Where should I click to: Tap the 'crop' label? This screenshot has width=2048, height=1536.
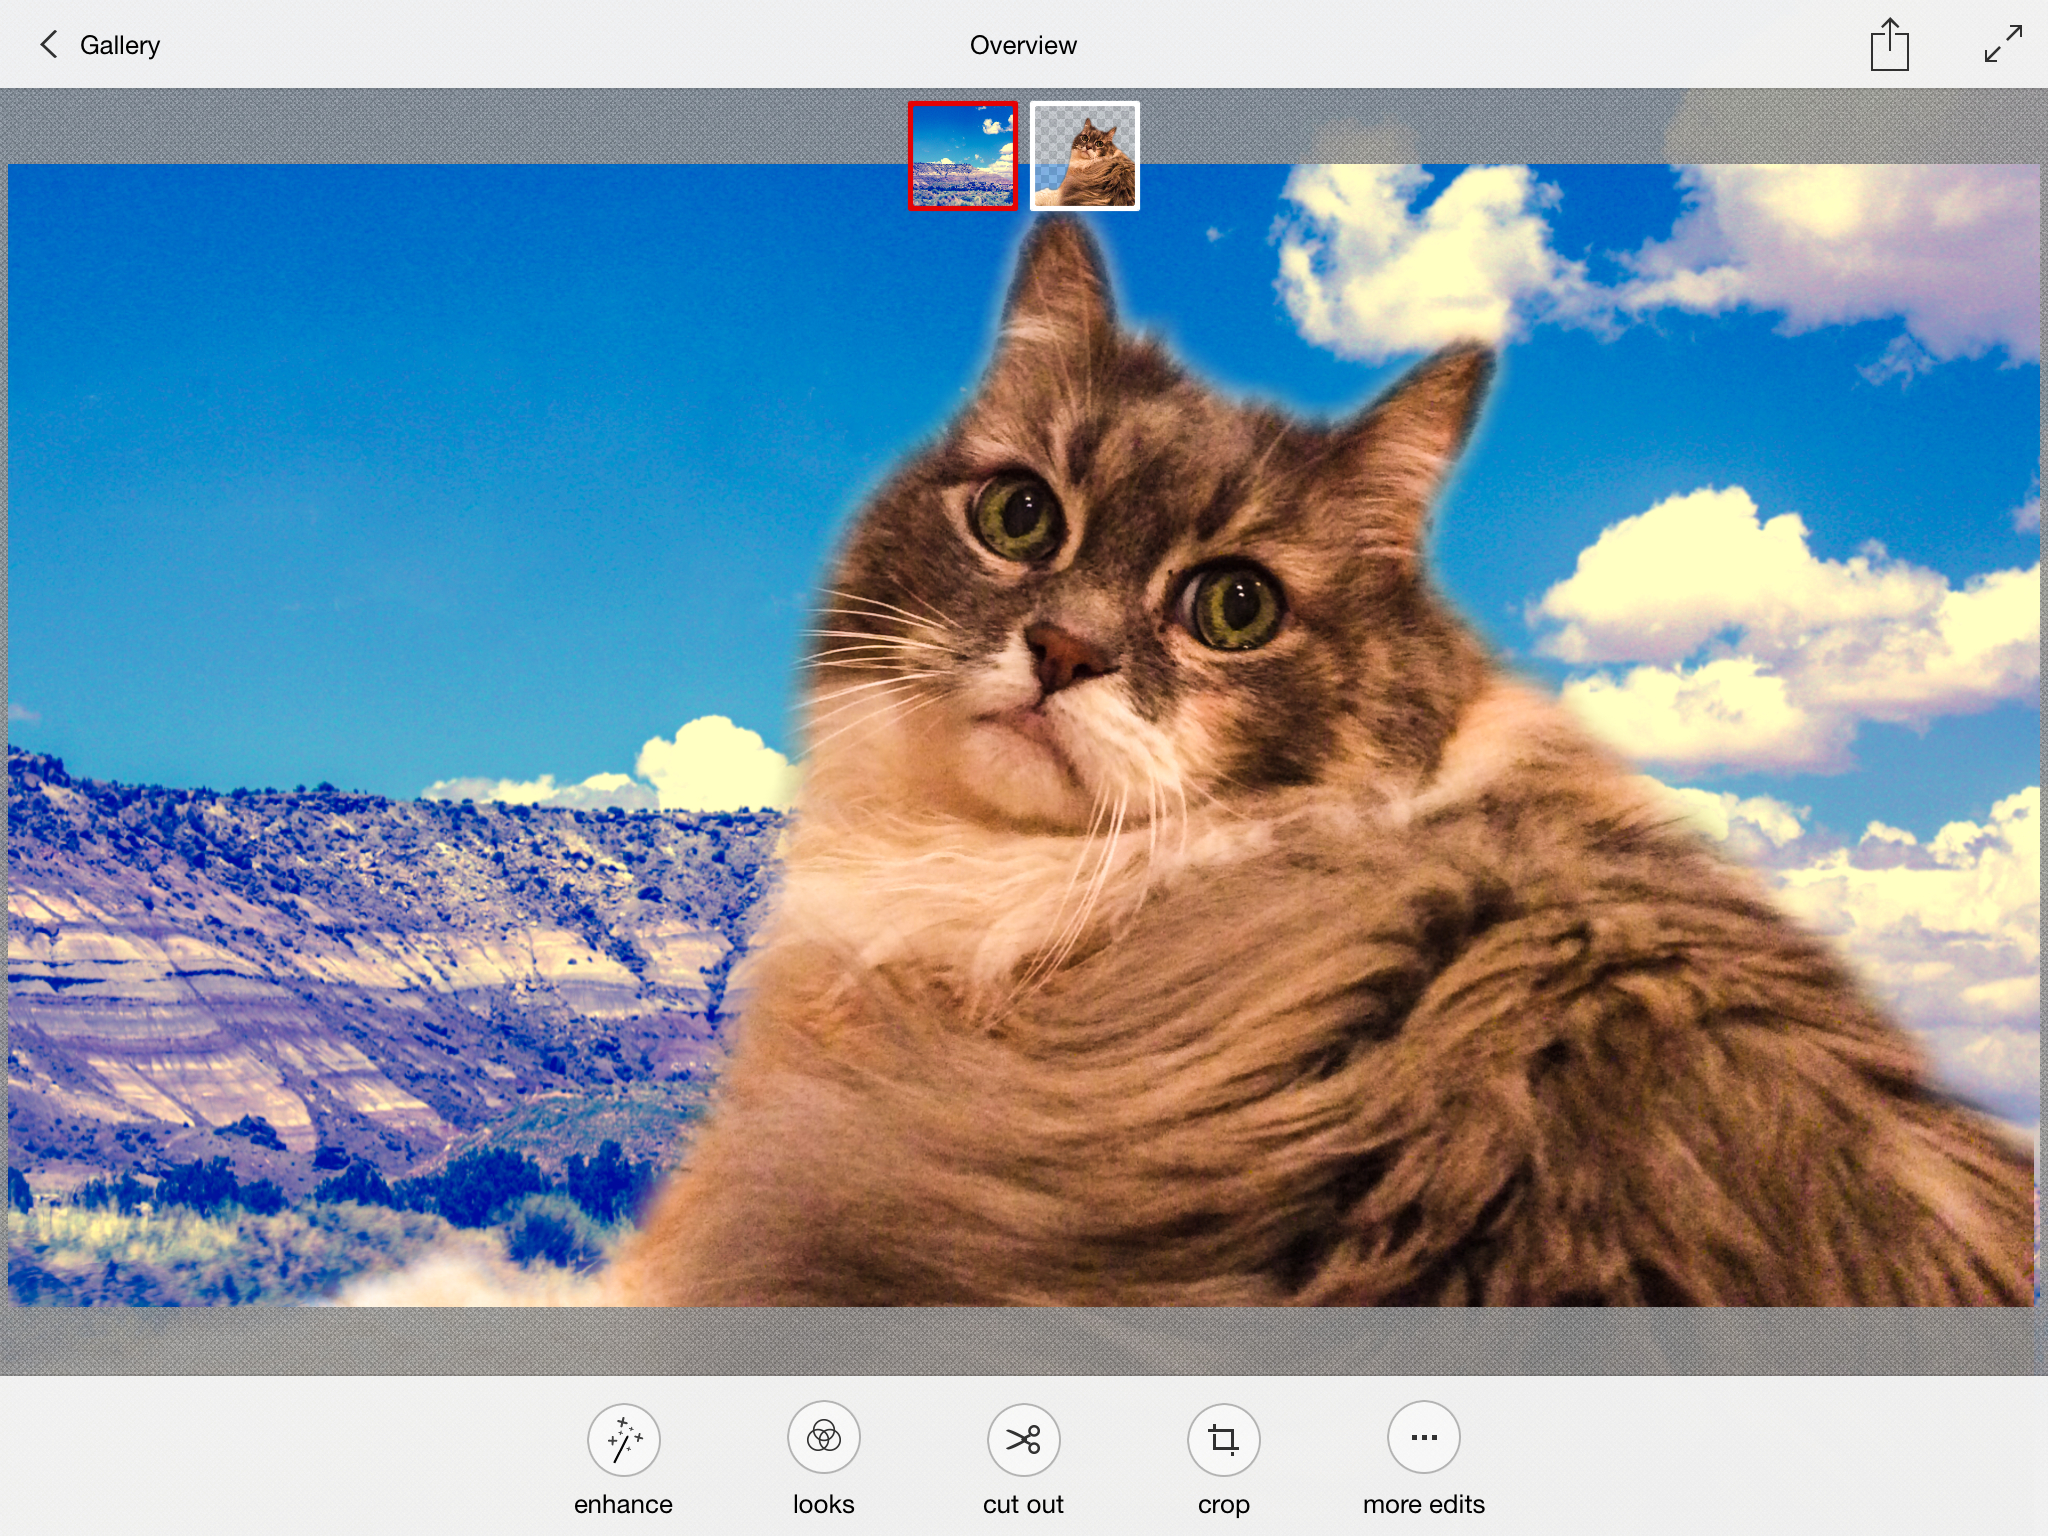[1224, 1505]
